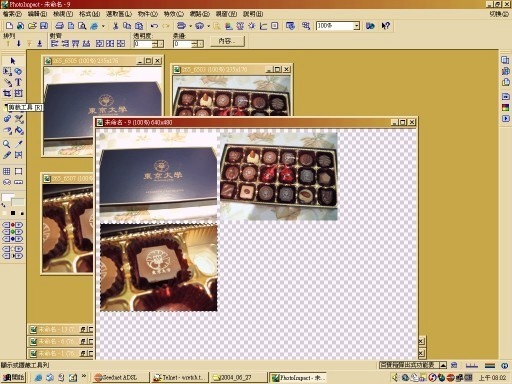Click the Undo arrow icon
The image size is (512, 384).
tap(154, 26)
